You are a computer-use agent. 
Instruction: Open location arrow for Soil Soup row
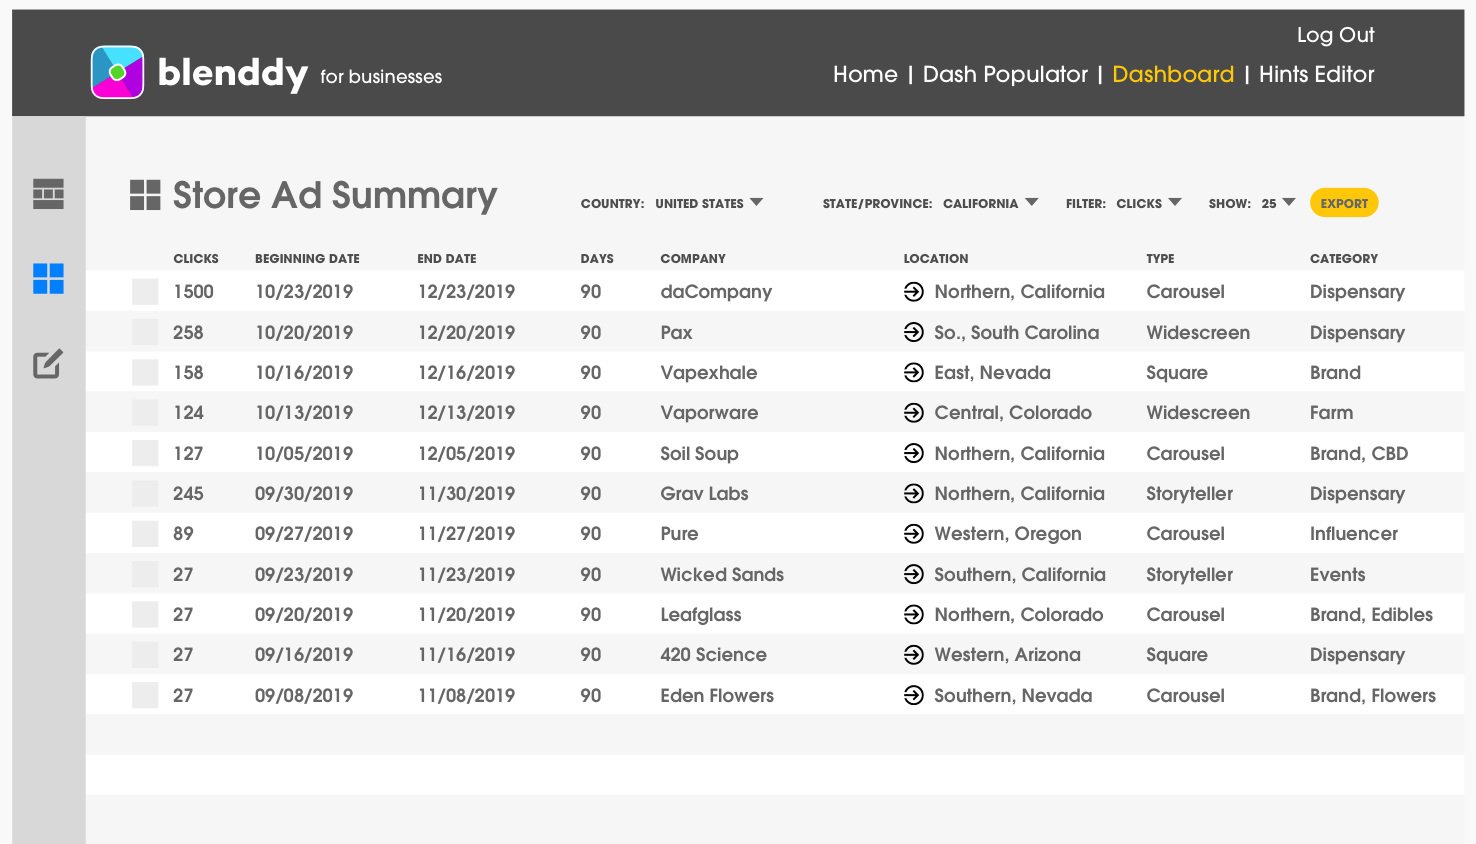coord(913,453)
